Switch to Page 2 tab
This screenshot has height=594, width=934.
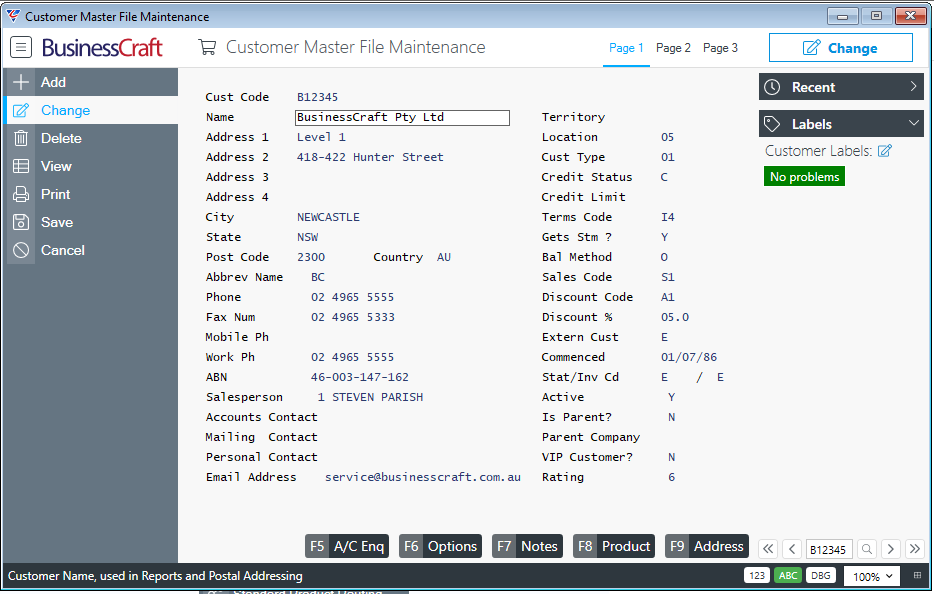673,48
